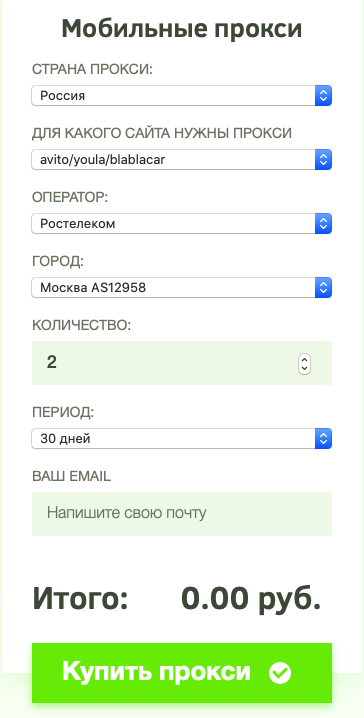
Task: Open the Оператор dropdown showing Ростелеком
Action: tap(181, 224)
